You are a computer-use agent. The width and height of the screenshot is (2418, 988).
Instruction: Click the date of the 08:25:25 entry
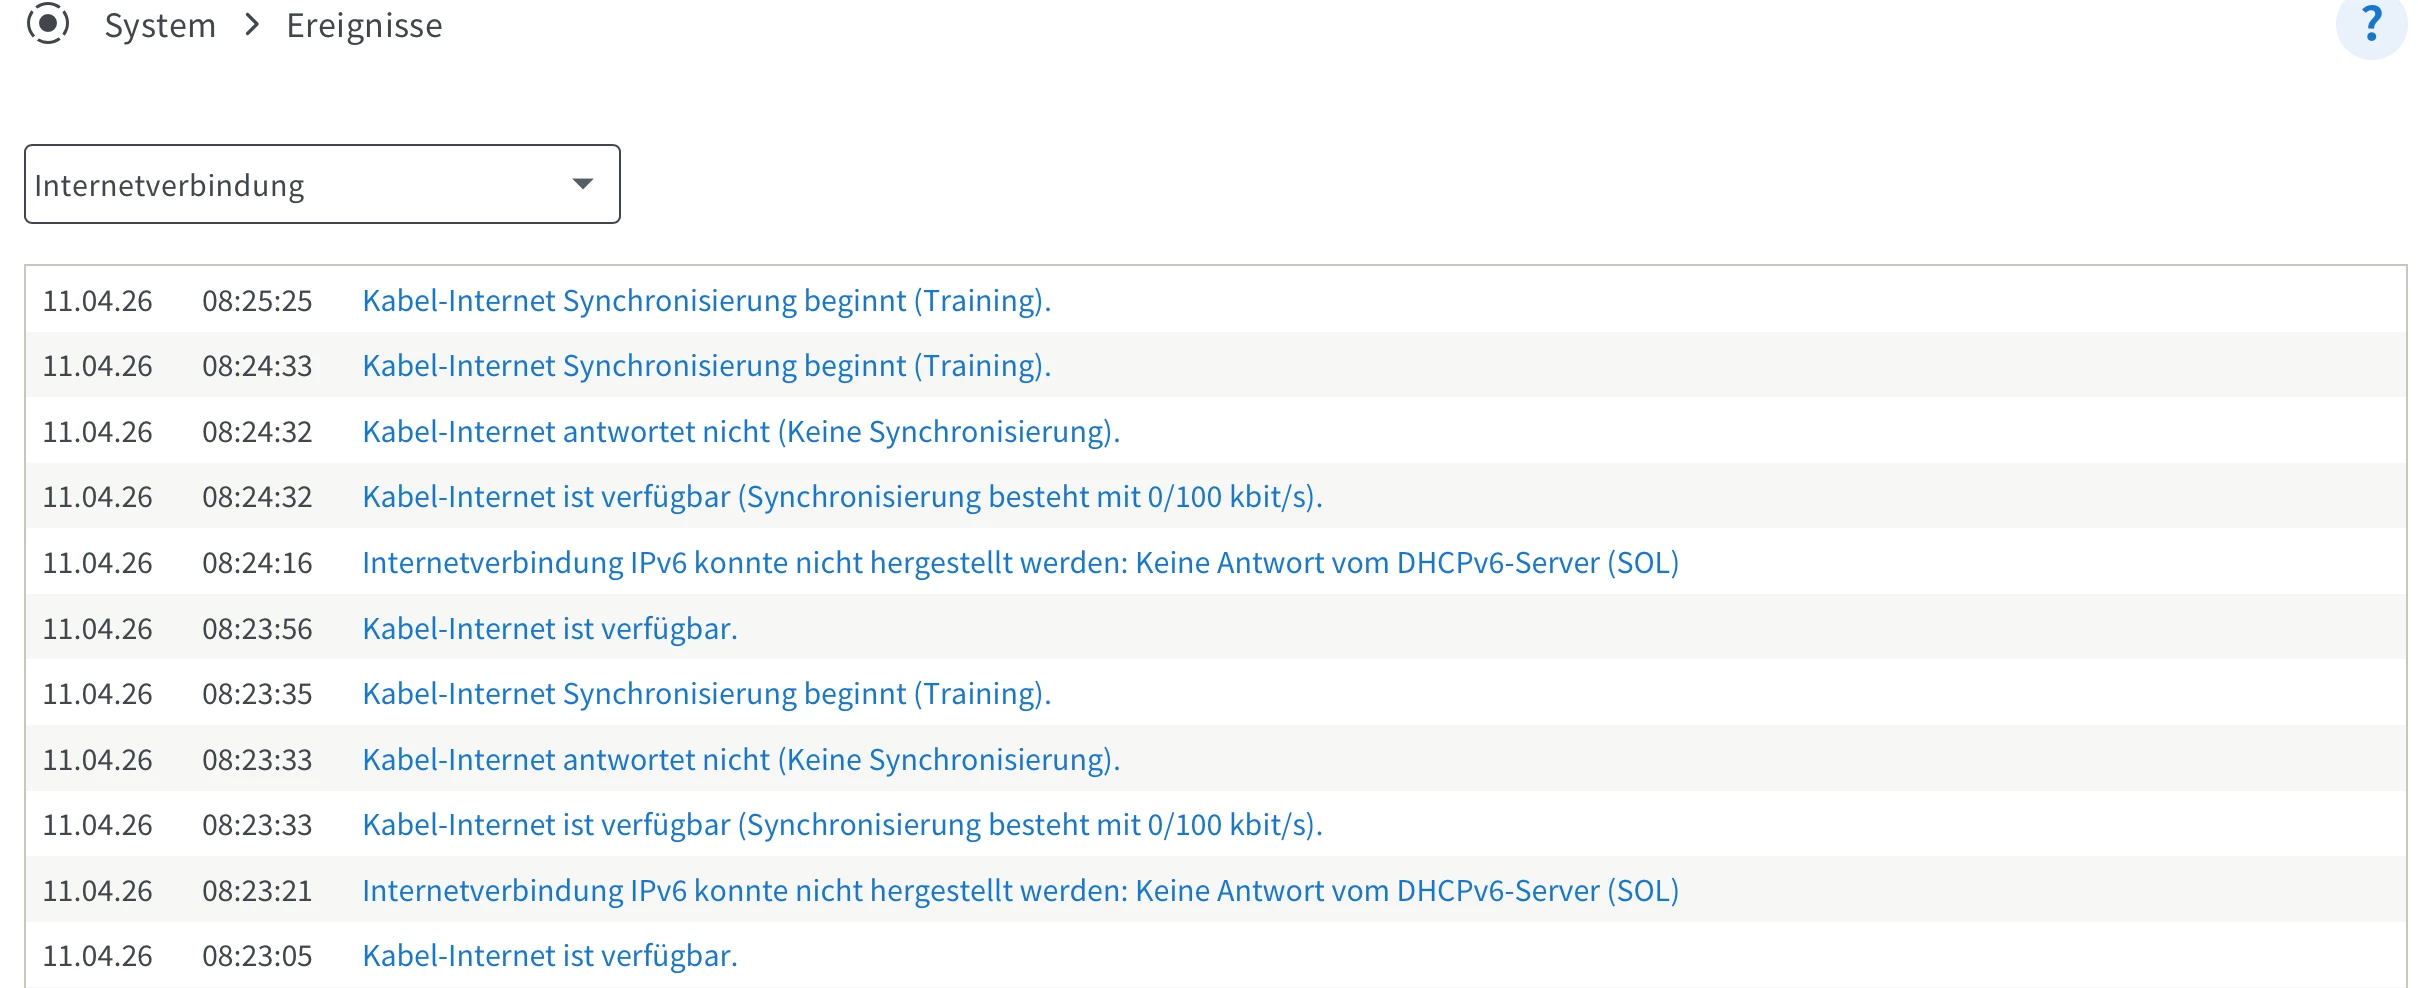[97, 301]
